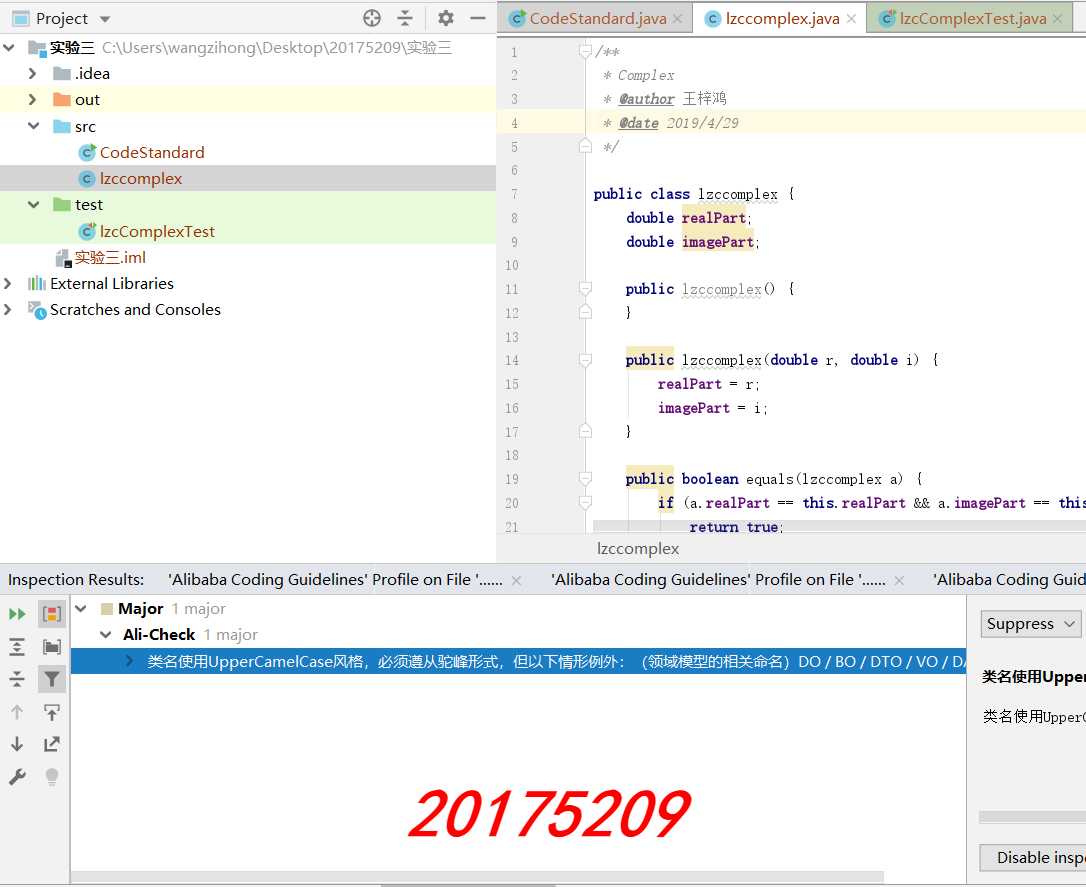Go to previous problem up arrow

tap(17, 712)
